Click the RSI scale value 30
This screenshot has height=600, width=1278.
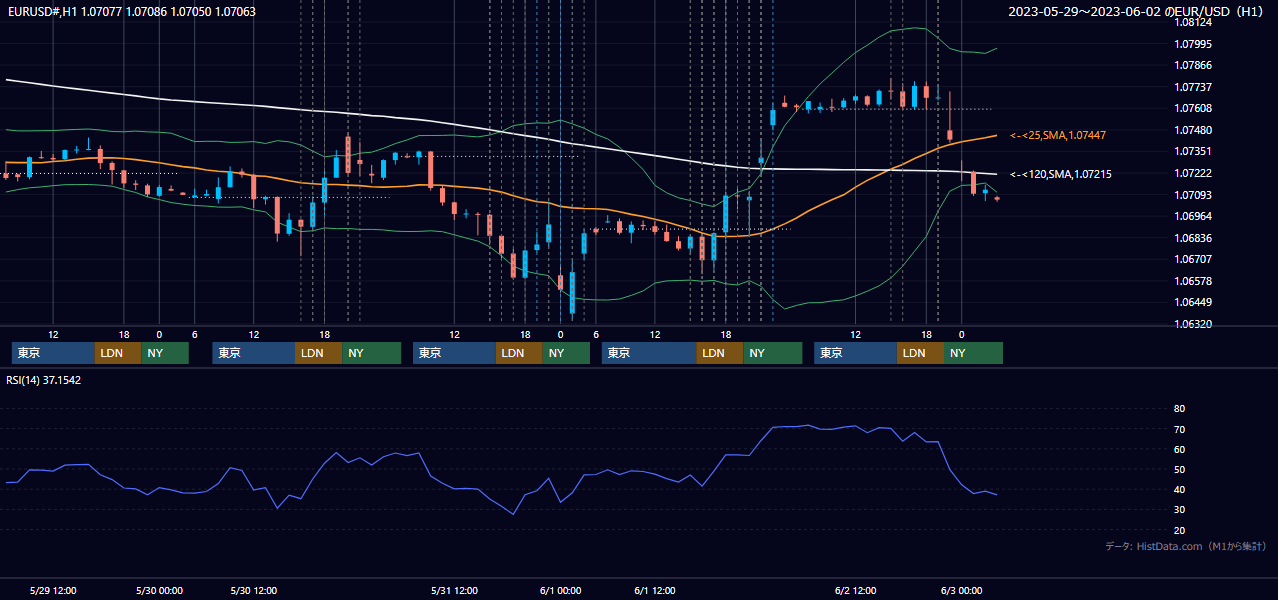(x=1179, y=510)
